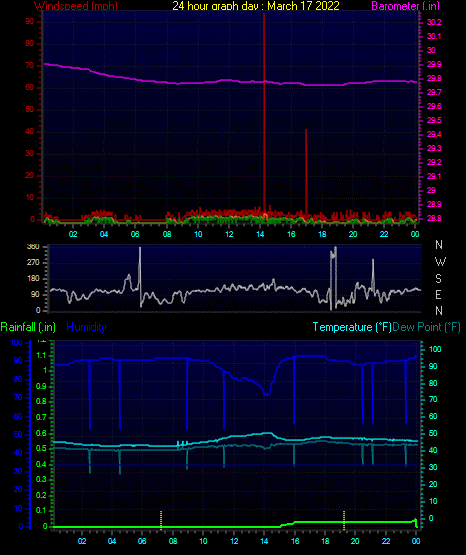Click the 29.8 barometer scale value
This screenshot has width=466, height=555.
coord(434,78)
